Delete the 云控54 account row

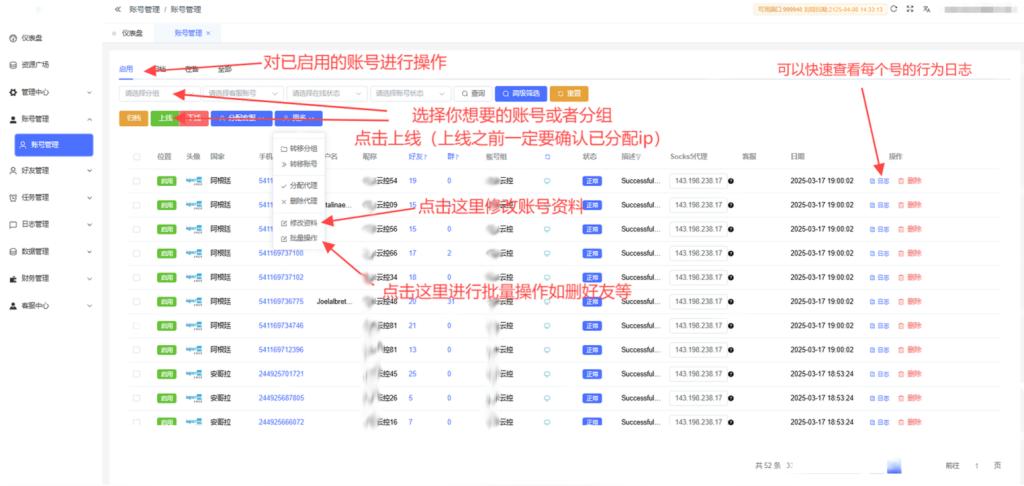[910, 181]
